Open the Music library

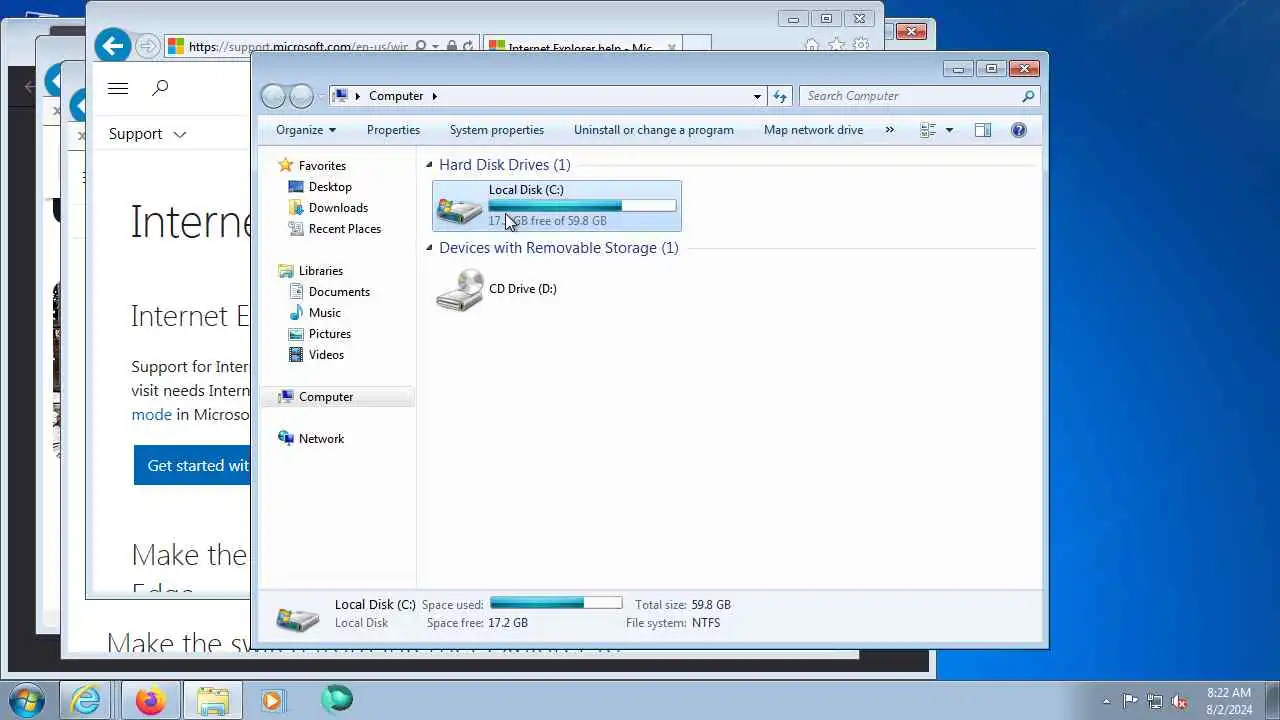click(324, 313)
